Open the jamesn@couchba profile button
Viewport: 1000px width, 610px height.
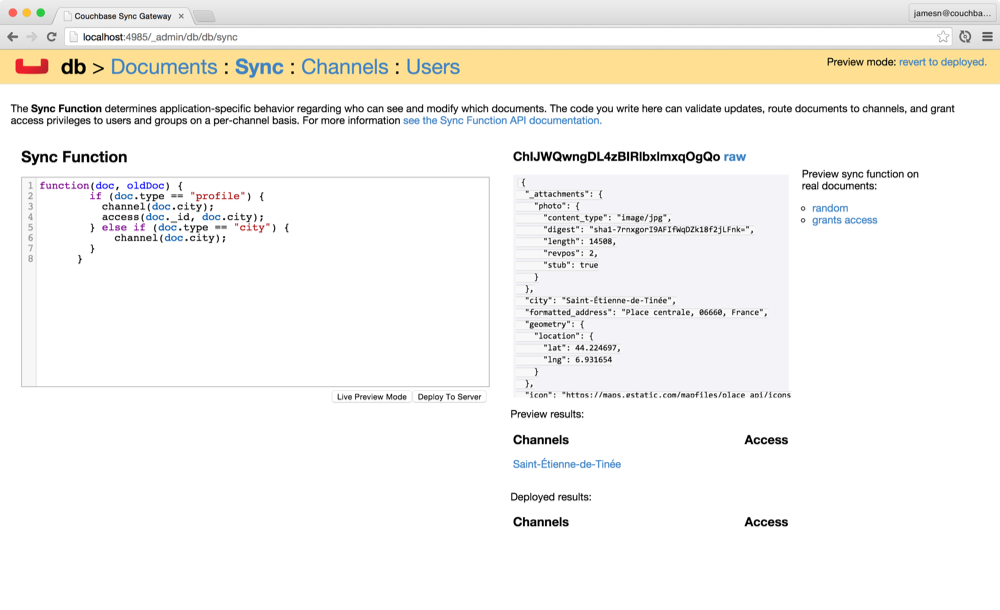(x=952, y=13)
